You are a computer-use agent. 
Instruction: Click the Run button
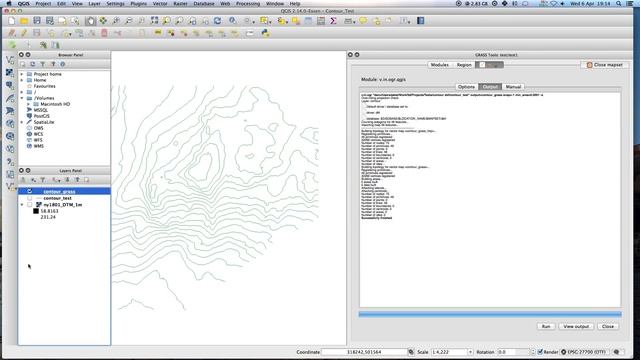pos(546,327)
